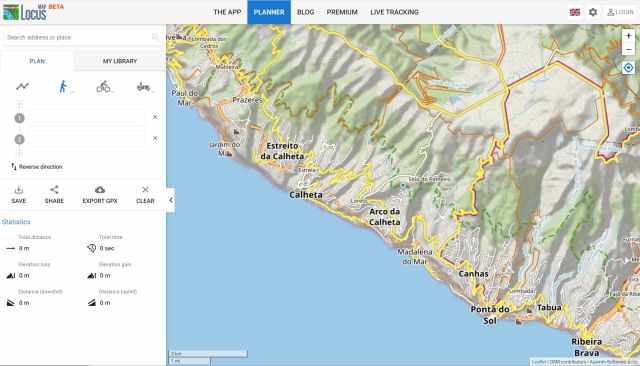This screenshot has height=366, width=640.
Task: Open THE APP menu item
Action: (x=227, y=12)
